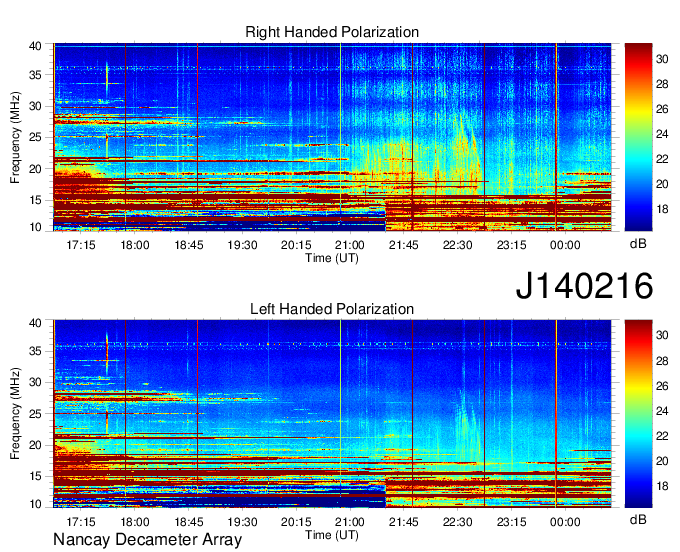This screenshot has height=552, width=680.
Task: Click the 17:15 tick label on top plot
Action: click(81, 245)
